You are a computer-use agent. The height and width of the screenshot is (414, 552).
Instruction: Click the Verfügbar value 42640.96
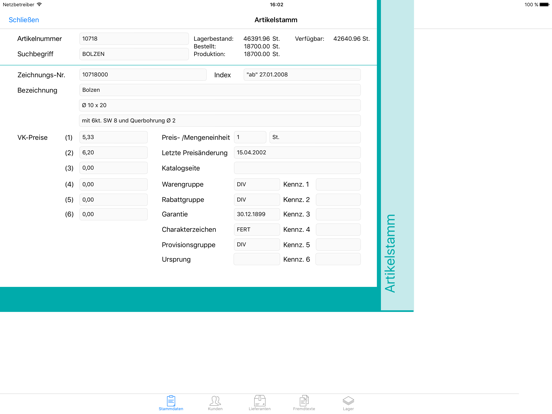pyautogui.click(x=351, y=39)
